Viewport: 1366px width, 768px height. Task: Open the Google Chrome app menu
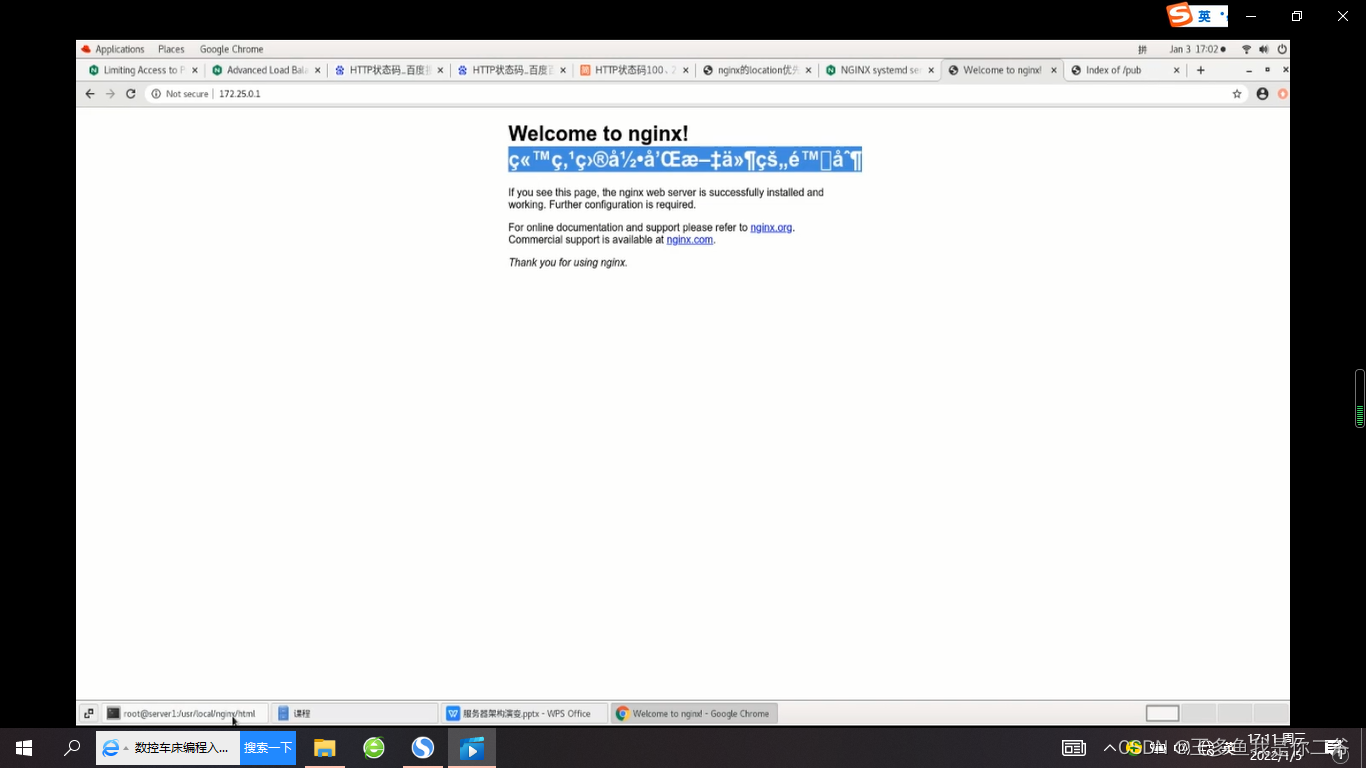pyautogui.click(x=231, y=49)
